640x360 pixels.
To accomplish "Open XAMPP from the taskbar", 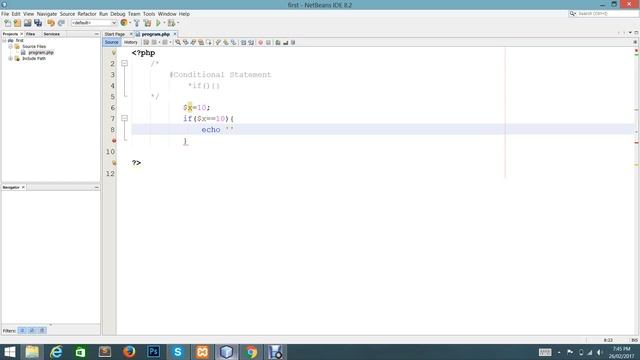I will [x=202, y=352].
